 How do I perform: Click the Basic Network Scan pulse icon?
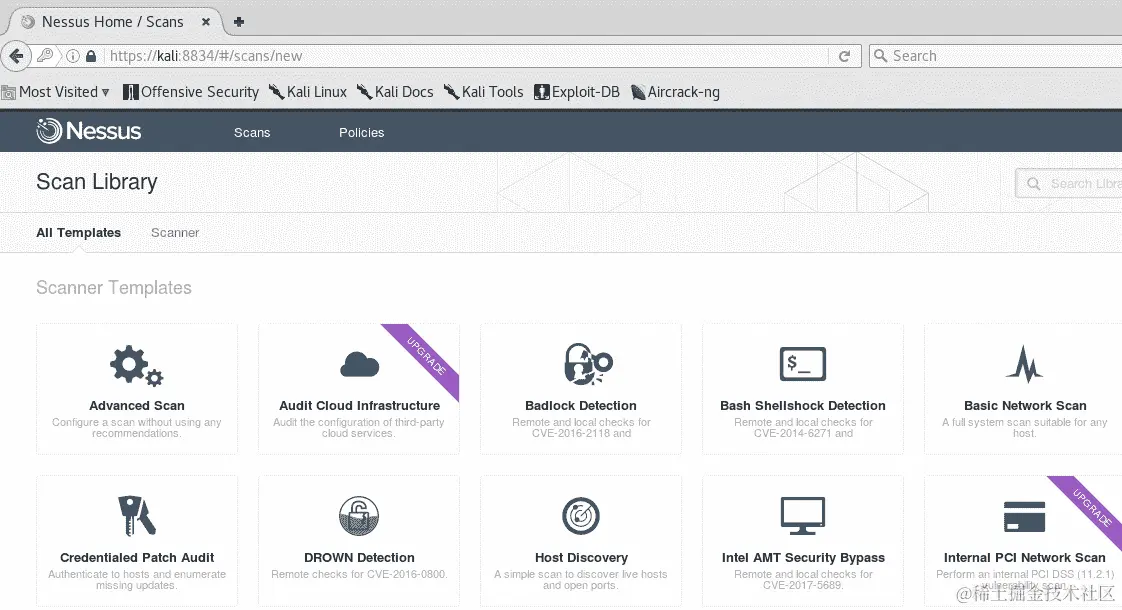[1024, 364]
